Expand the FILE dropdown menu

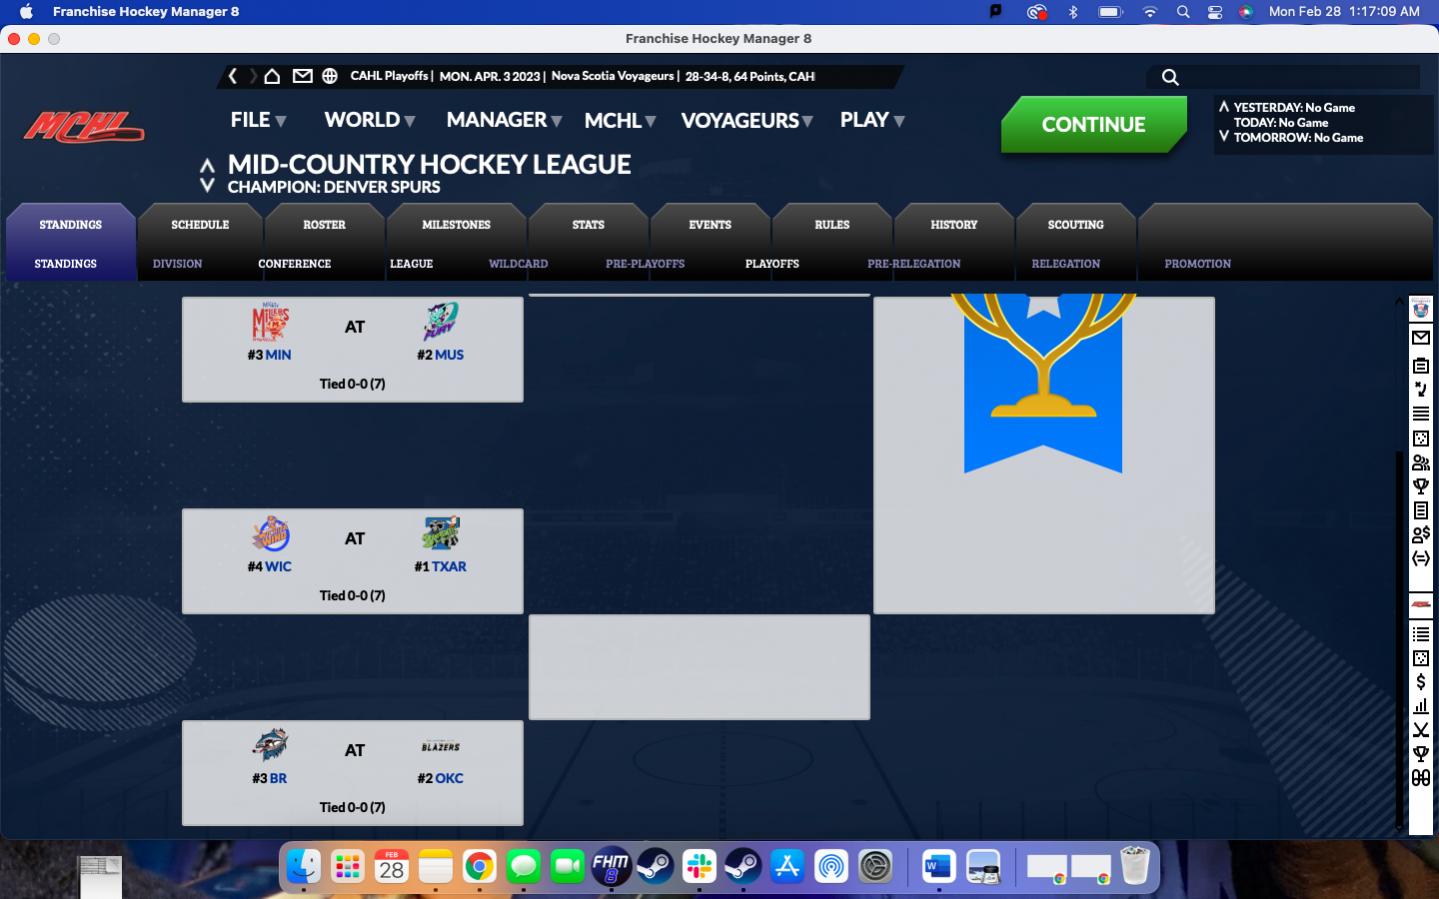tap(258, 120)
